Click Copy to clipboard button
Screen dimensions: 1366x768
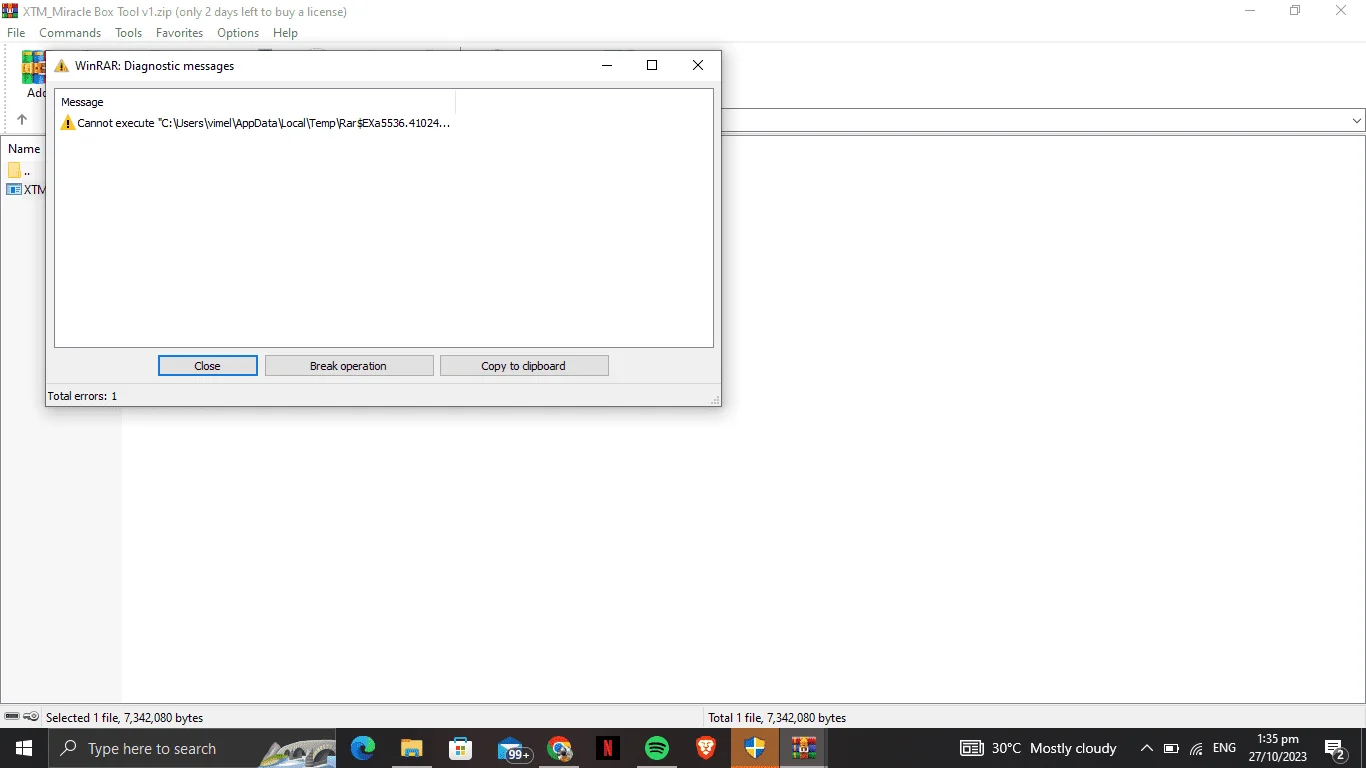524,366
